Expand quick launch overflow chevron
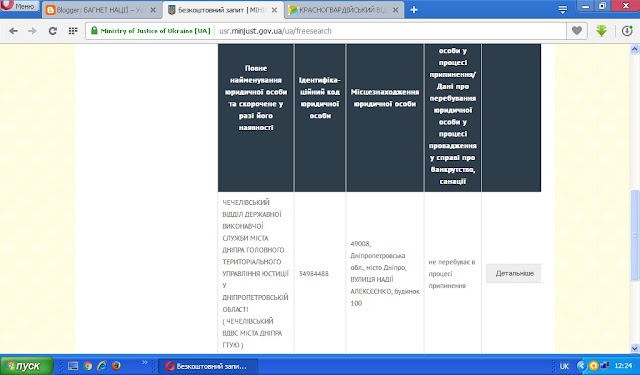 [x=144, y=362]
